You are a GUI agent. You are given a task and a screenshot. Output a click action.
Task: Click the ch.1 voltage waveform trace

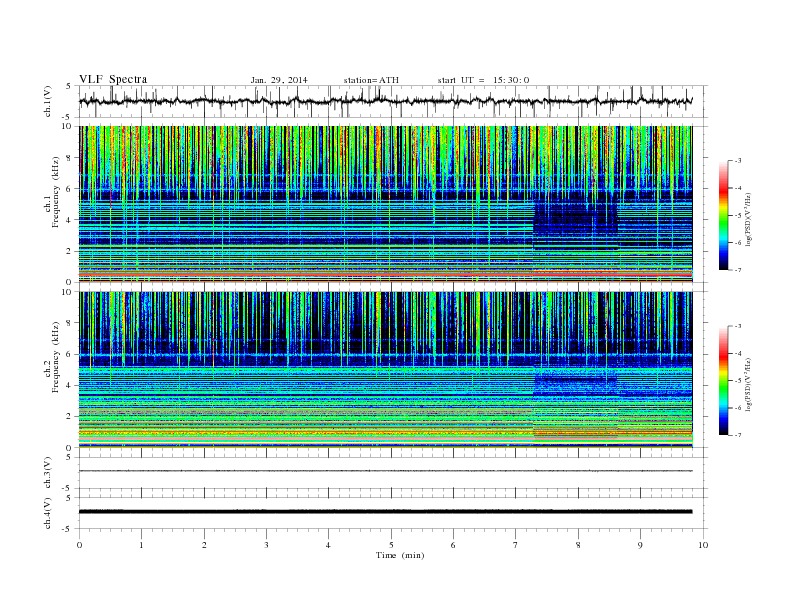(385, 101)
